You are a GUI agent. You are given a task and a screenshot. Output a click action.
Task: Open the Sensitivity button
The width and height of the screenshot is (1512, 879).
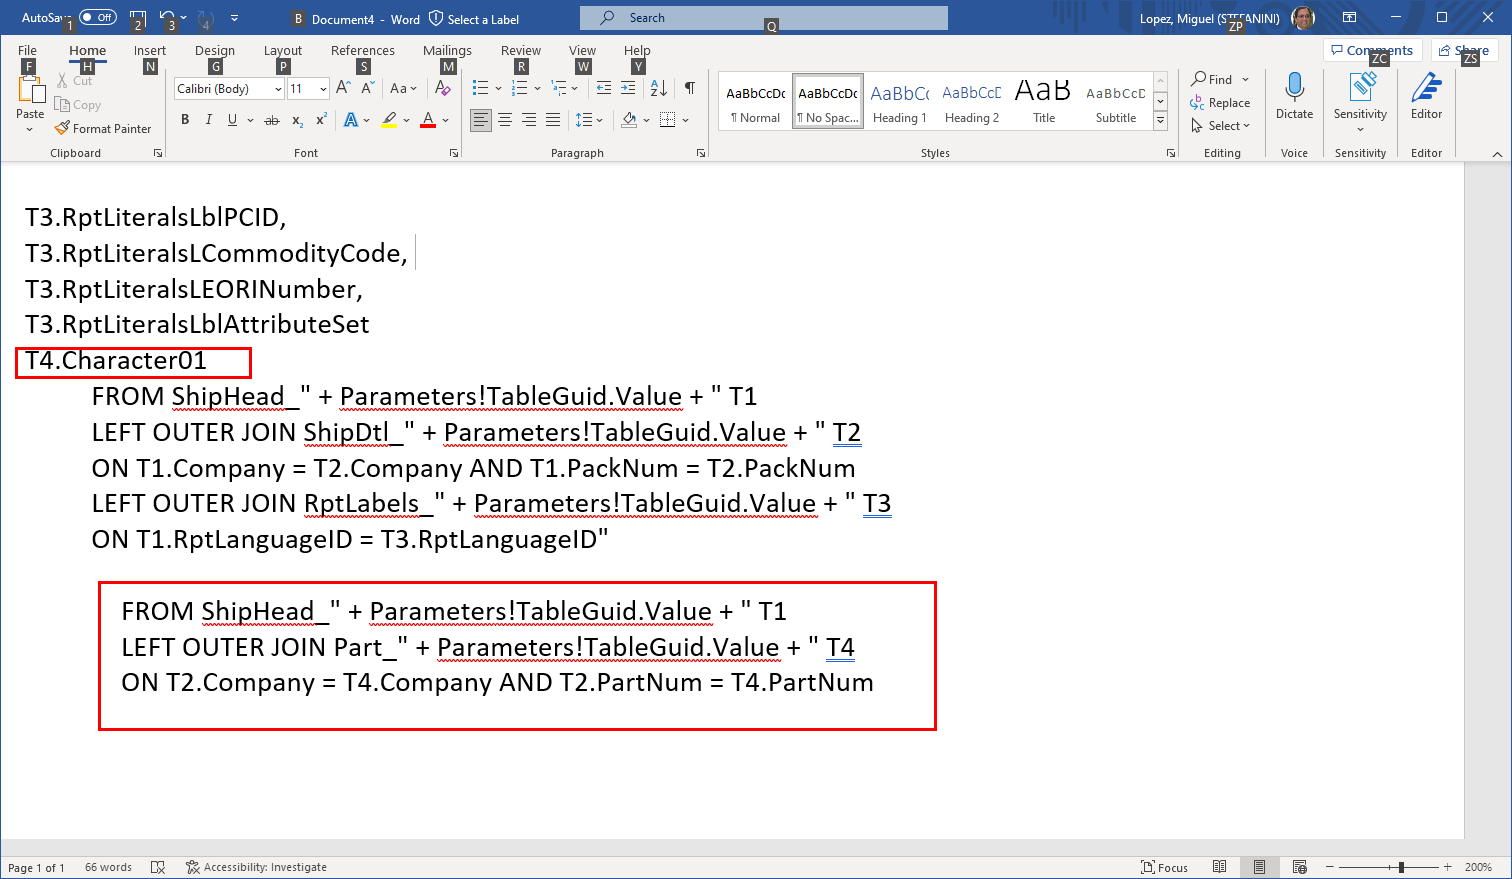pos(1360,102)
